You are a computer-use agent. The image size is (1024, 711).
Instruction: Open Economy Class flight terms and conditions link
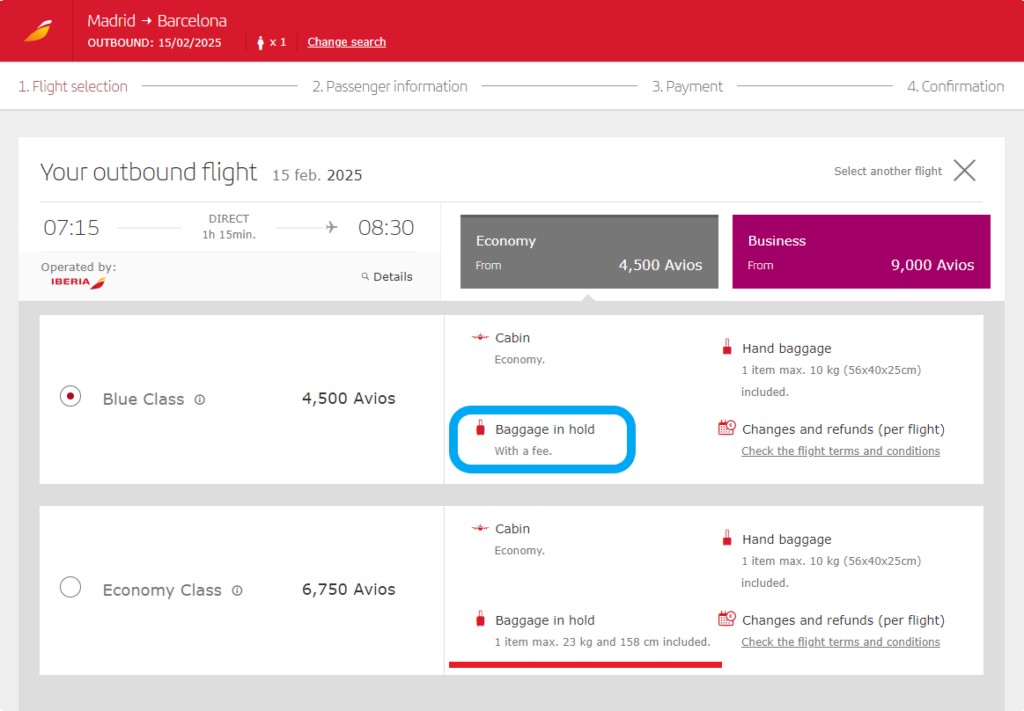point(840,642)
